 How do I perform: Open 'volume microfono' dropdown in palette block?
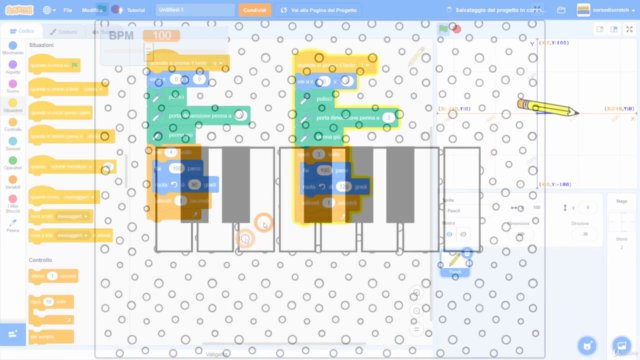(x=71, y=167)
